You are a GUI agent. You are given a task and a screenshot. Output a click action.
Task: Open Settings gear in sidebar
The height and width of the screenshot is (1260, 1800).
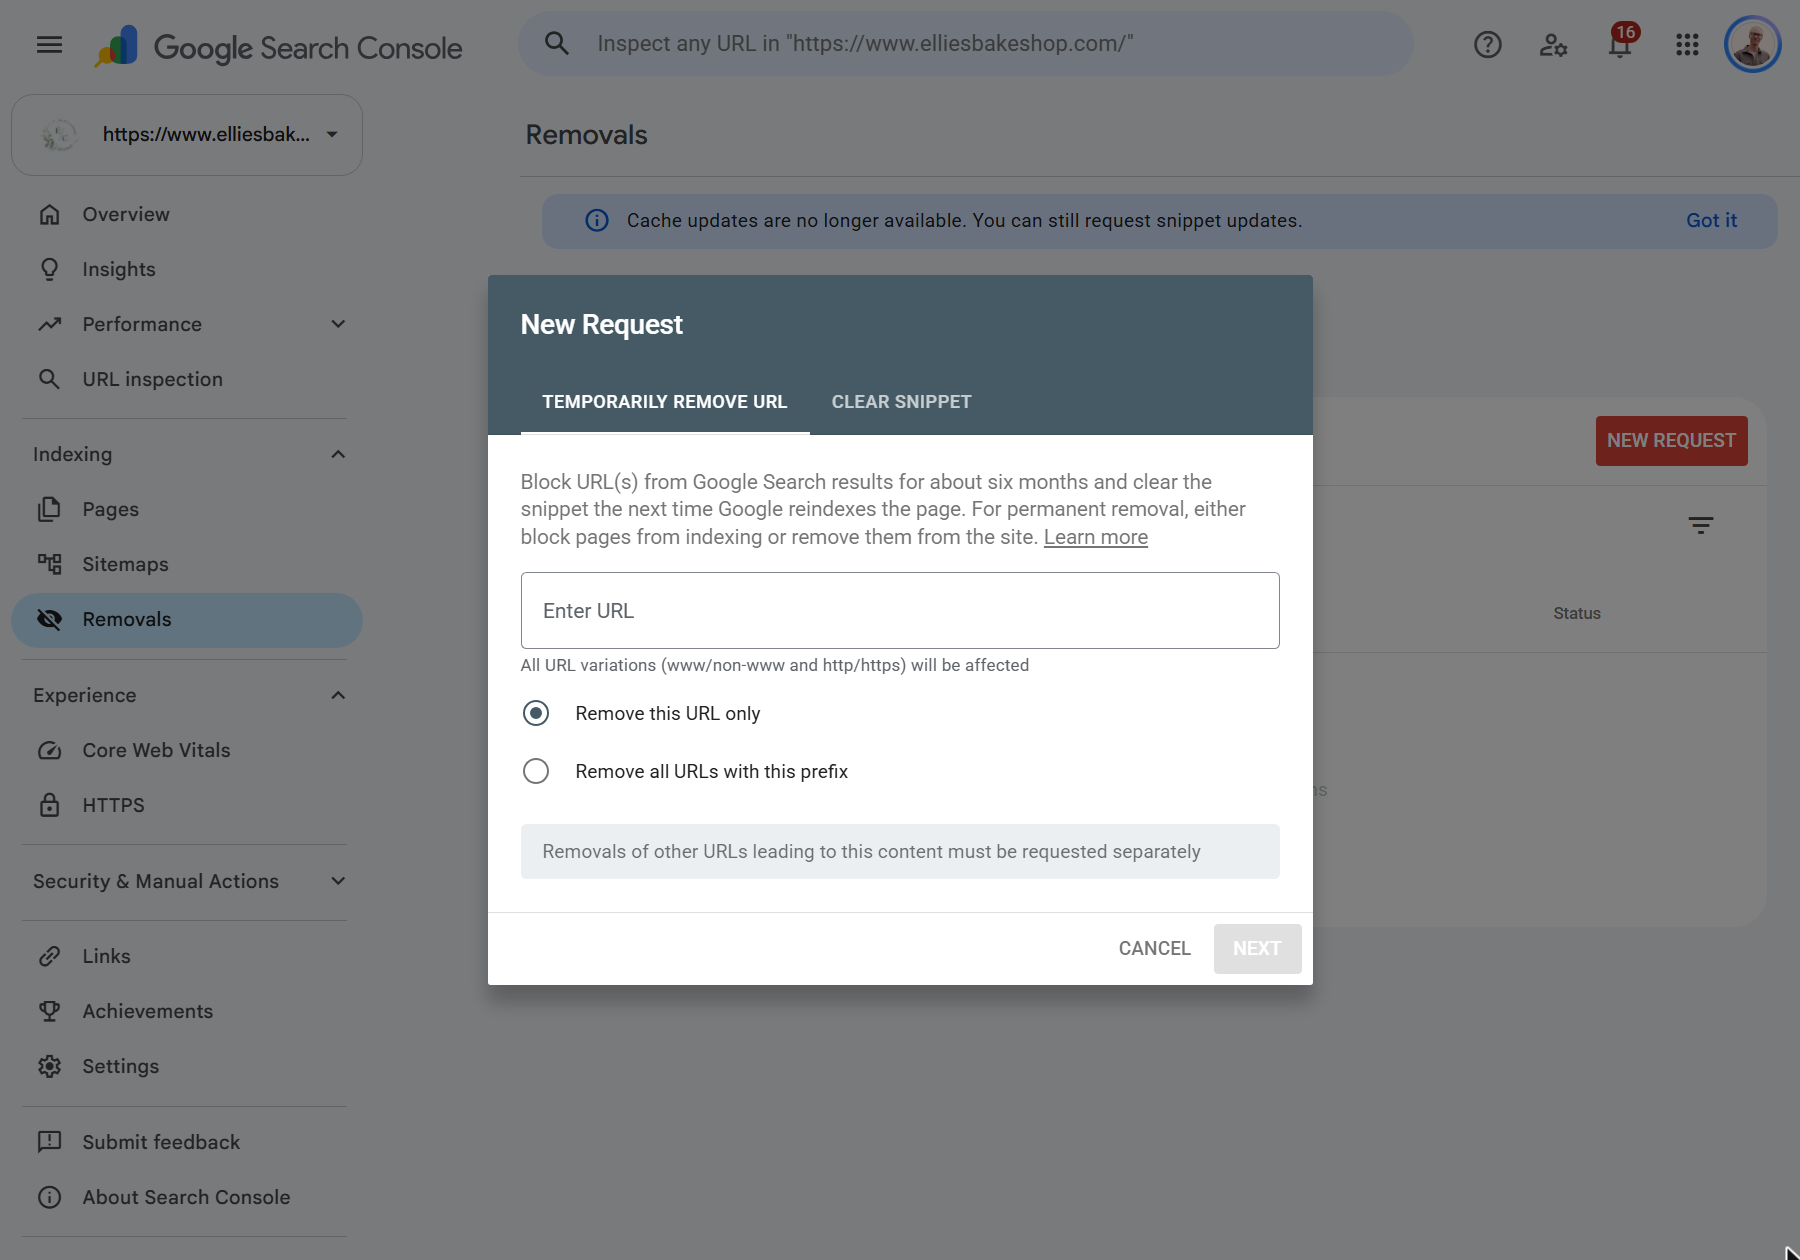point(185,1066)
